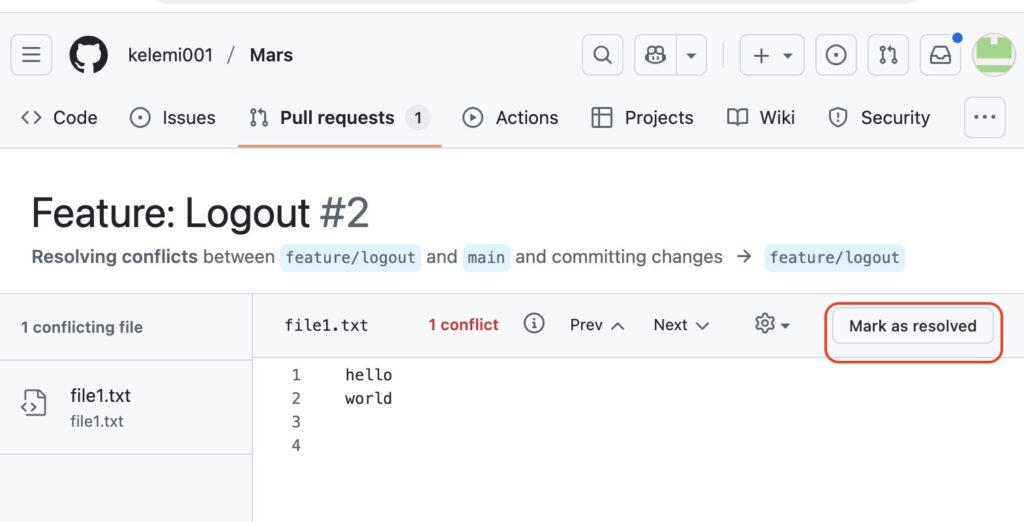The image size is (1024, 522).
Task: Expand the Copilot dropdown arrow
Action: 690,55
